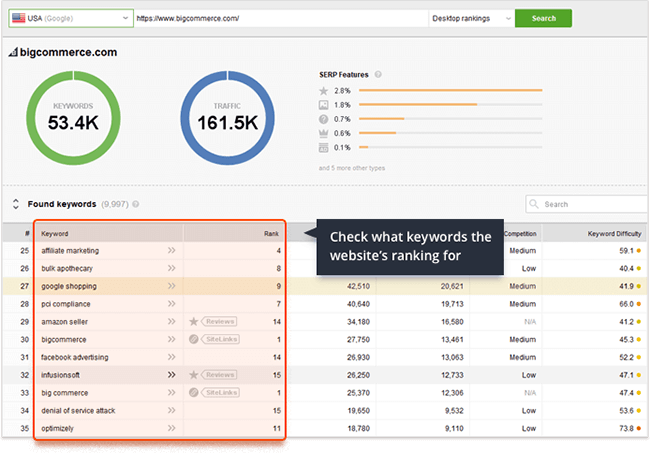Click the bigcommerce.com logo icon
Viewport: 650px width, 453px height.
(x=13, y=52)
